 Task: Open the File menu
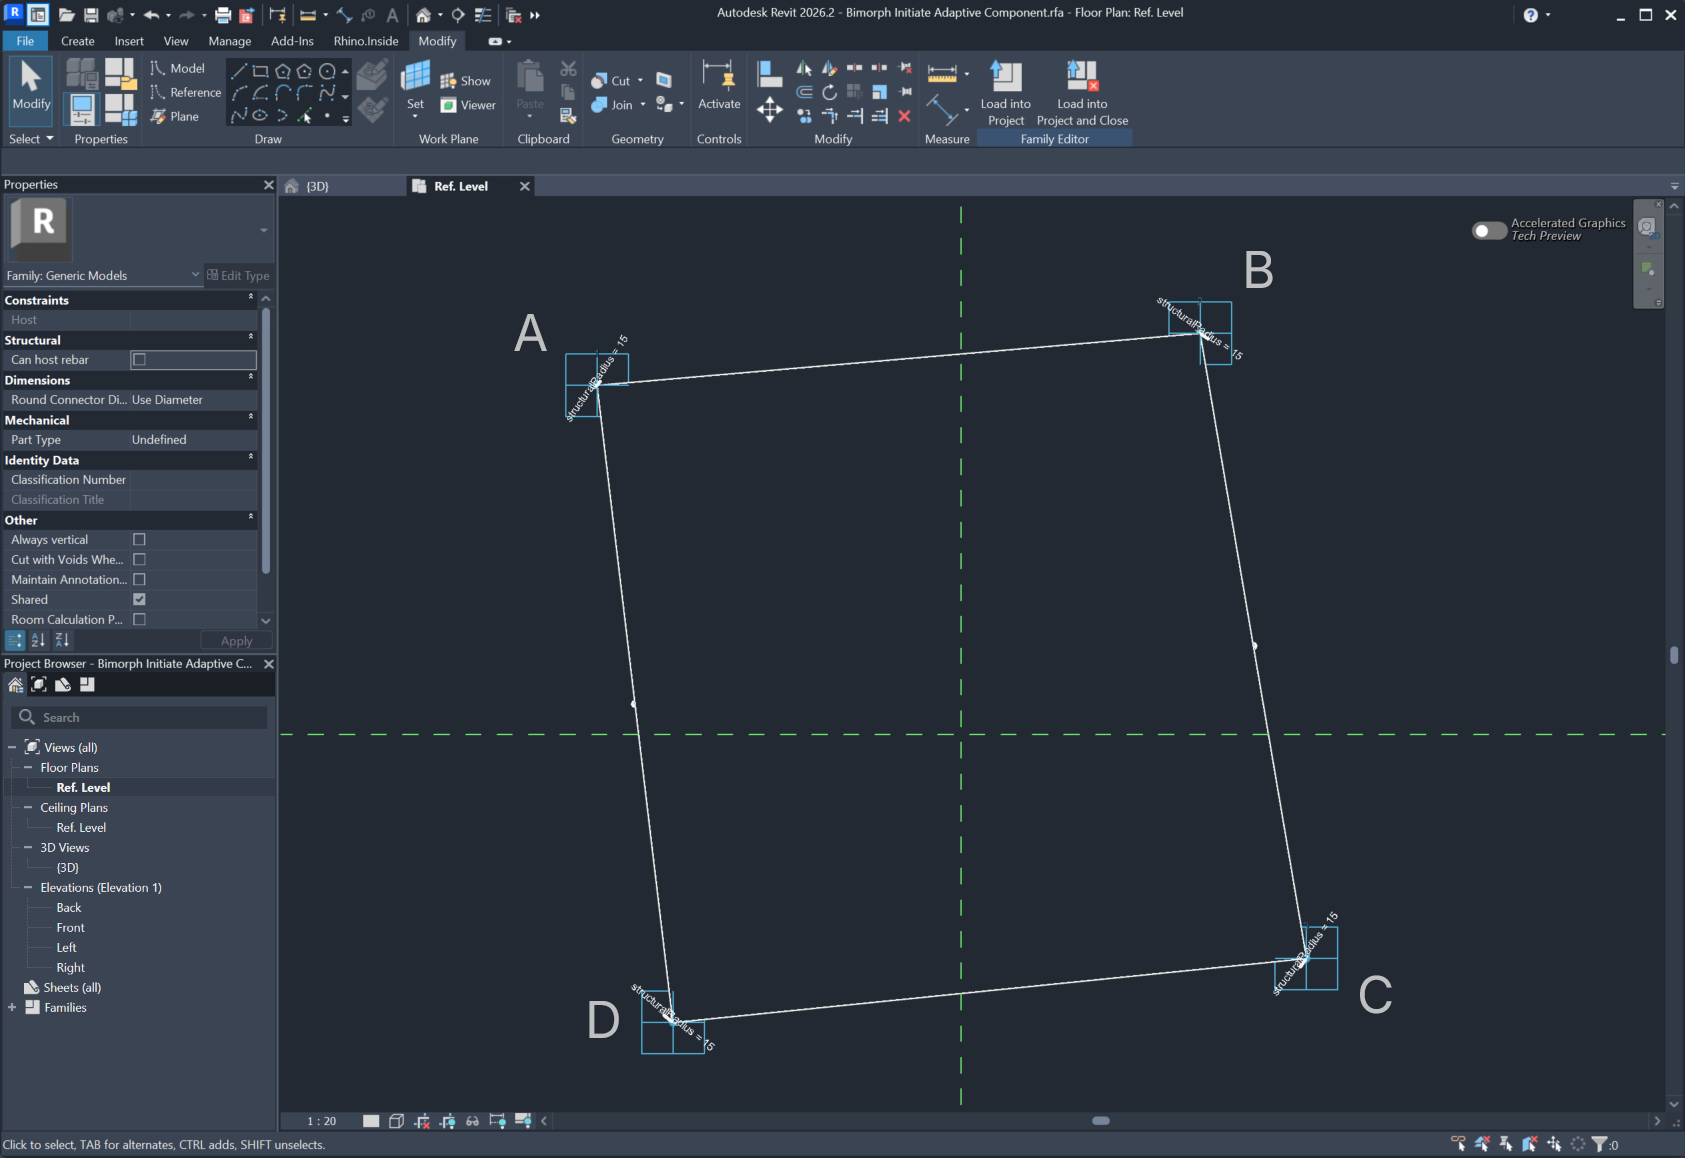[x=25, y=41]
